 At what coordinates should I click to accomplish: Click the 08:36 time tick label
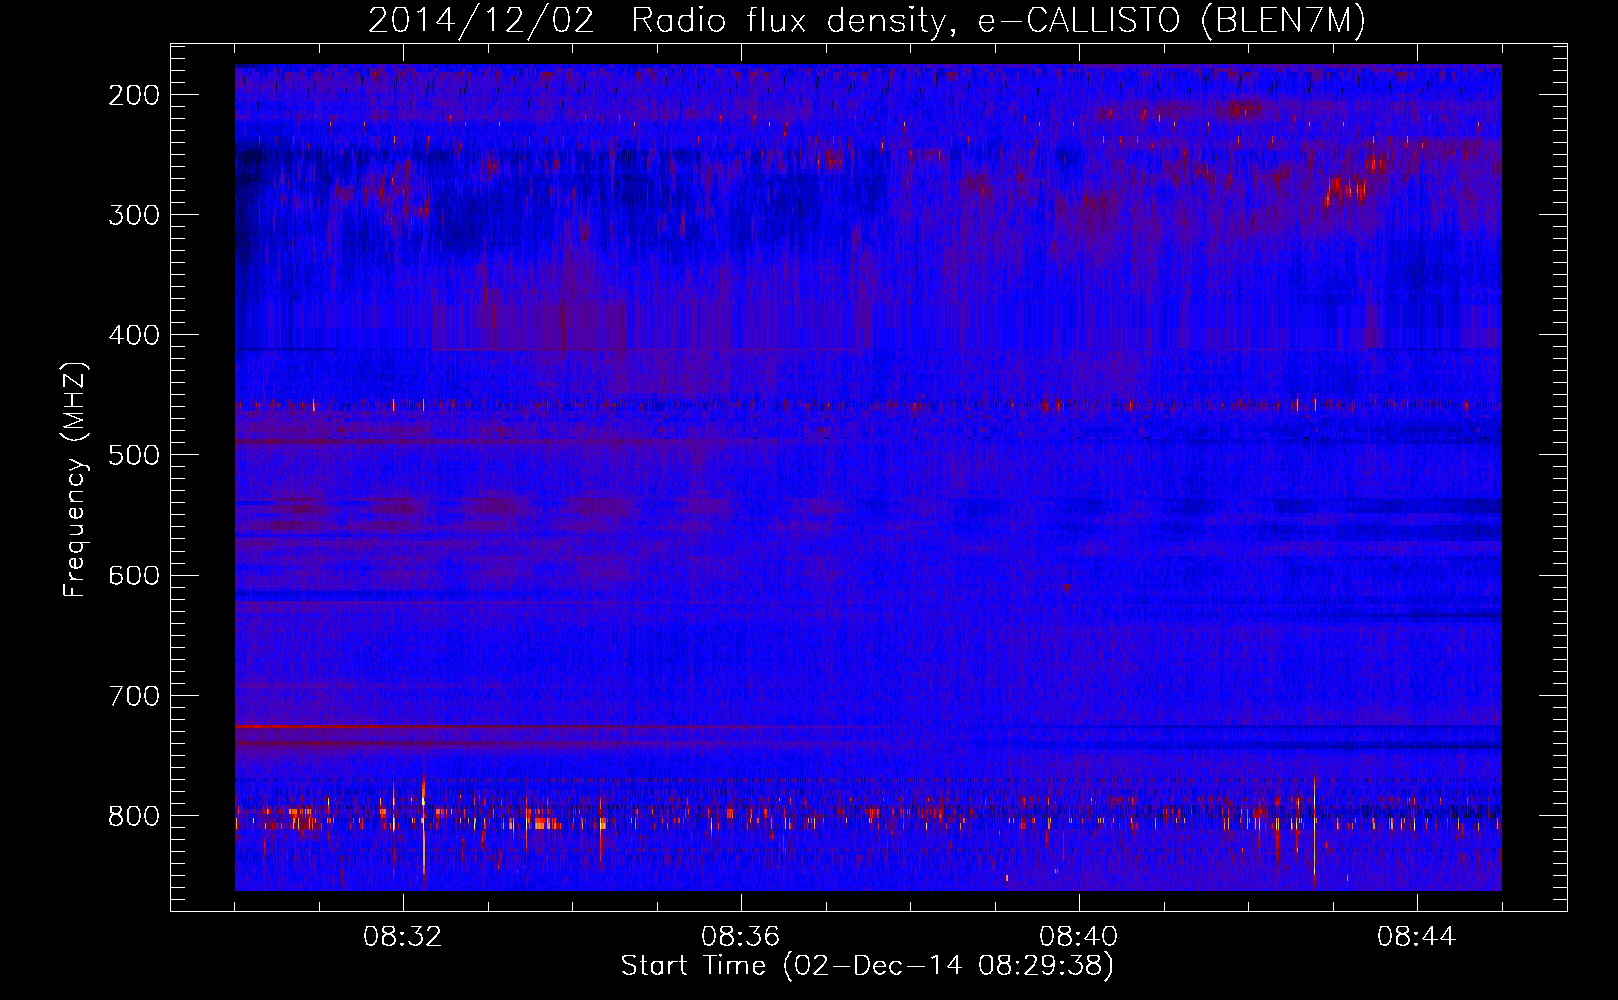click(740, 937)
